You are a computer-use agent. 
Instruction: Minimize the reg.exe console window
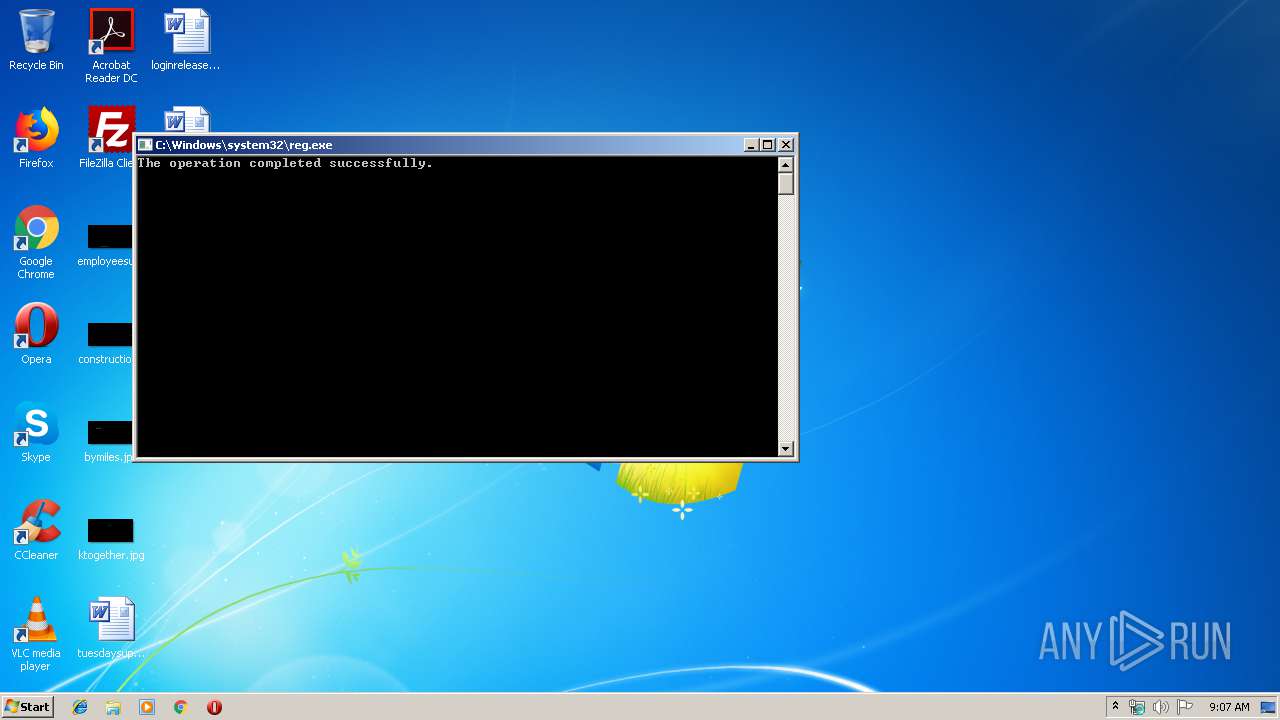point(751,145)
